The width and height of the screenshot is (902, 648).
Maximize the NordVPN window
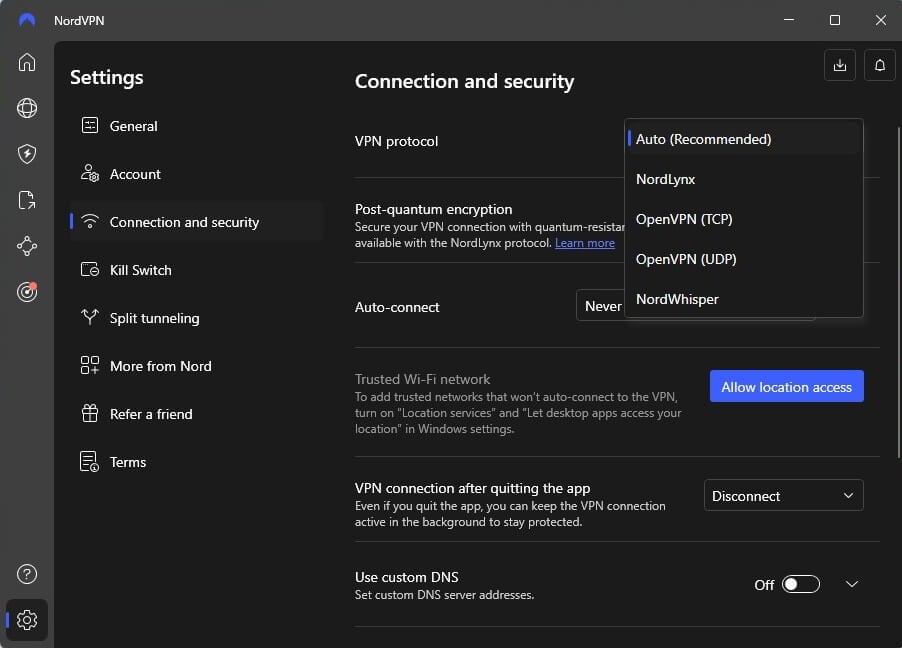[835, 20]
